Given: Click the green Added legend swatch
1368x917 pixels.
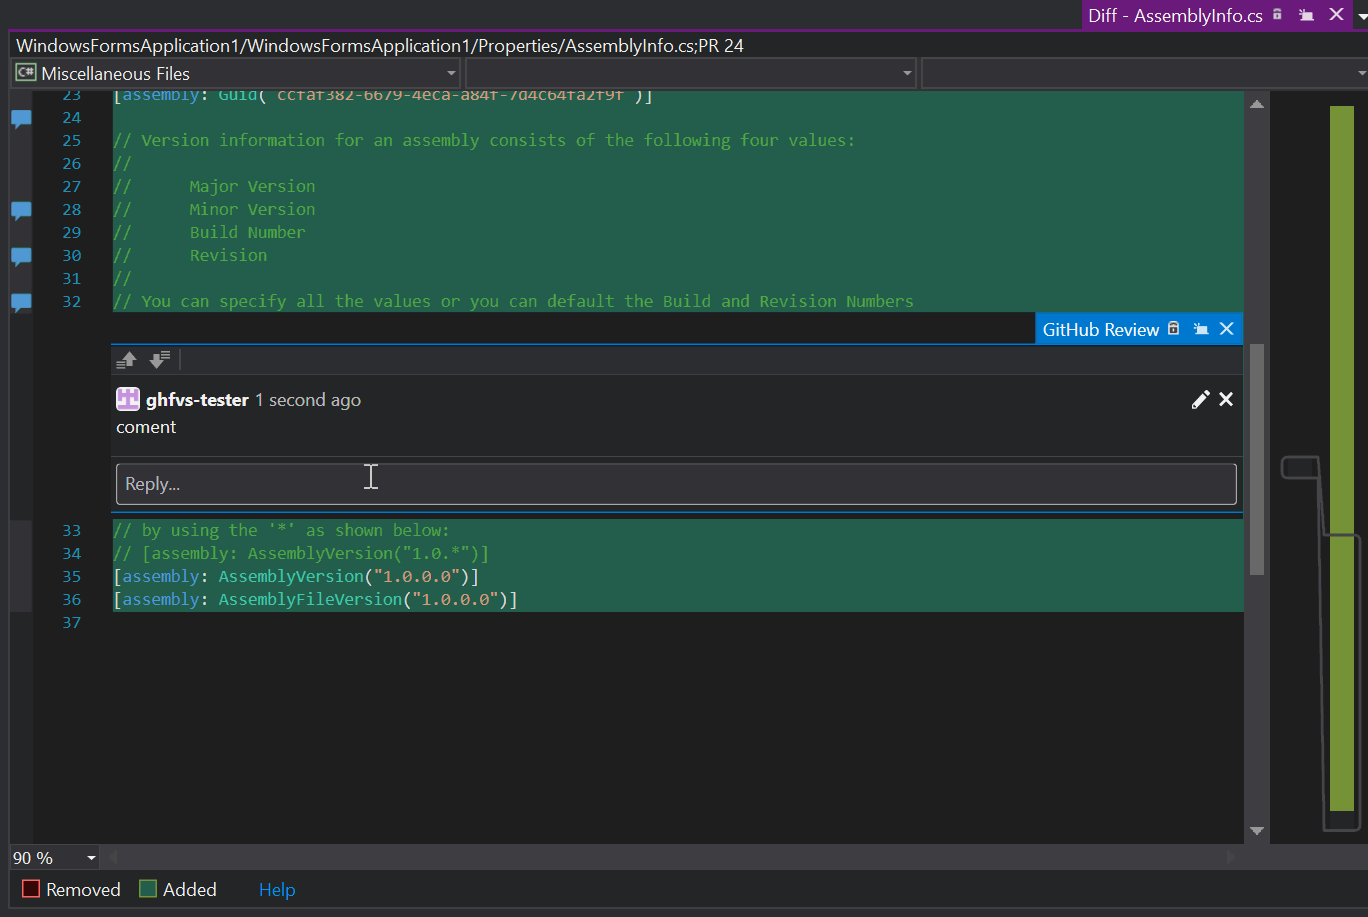Looking at the screenshot, I should point(148,889).
